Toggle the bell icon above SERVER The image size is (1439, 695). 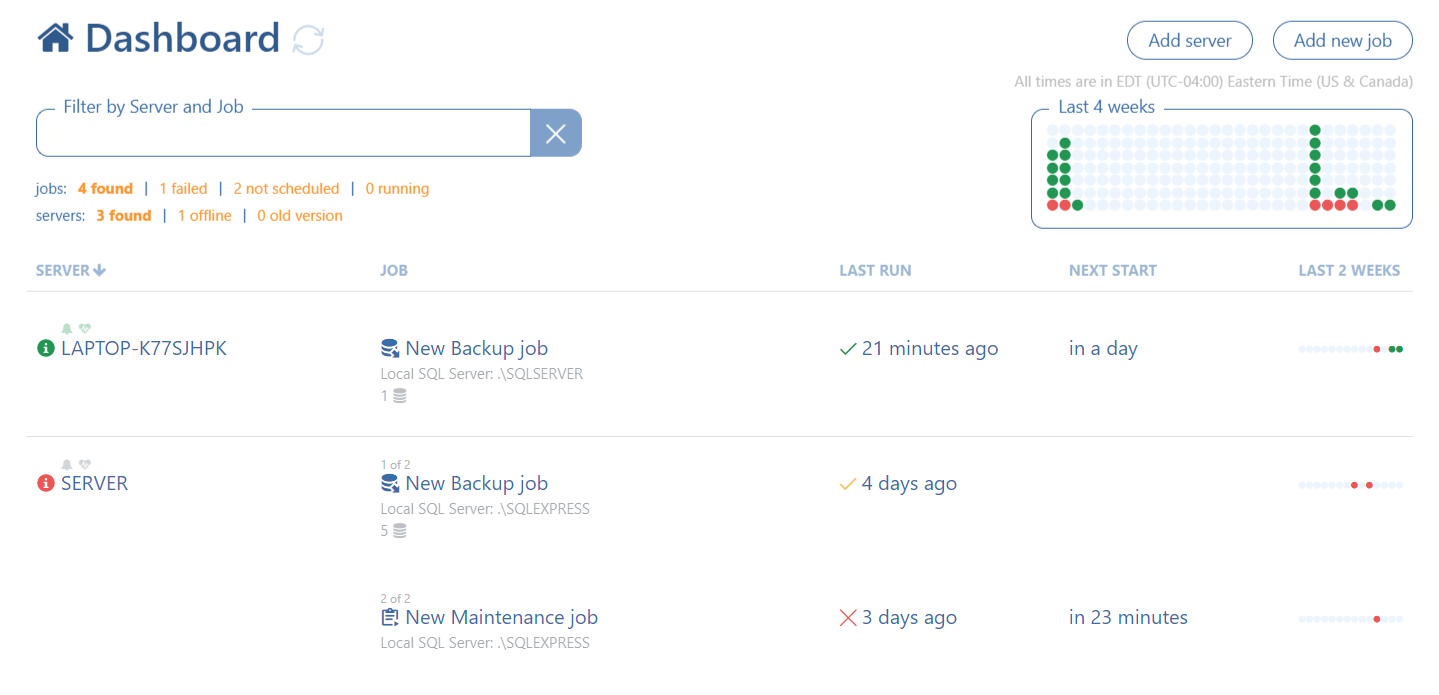65,464
